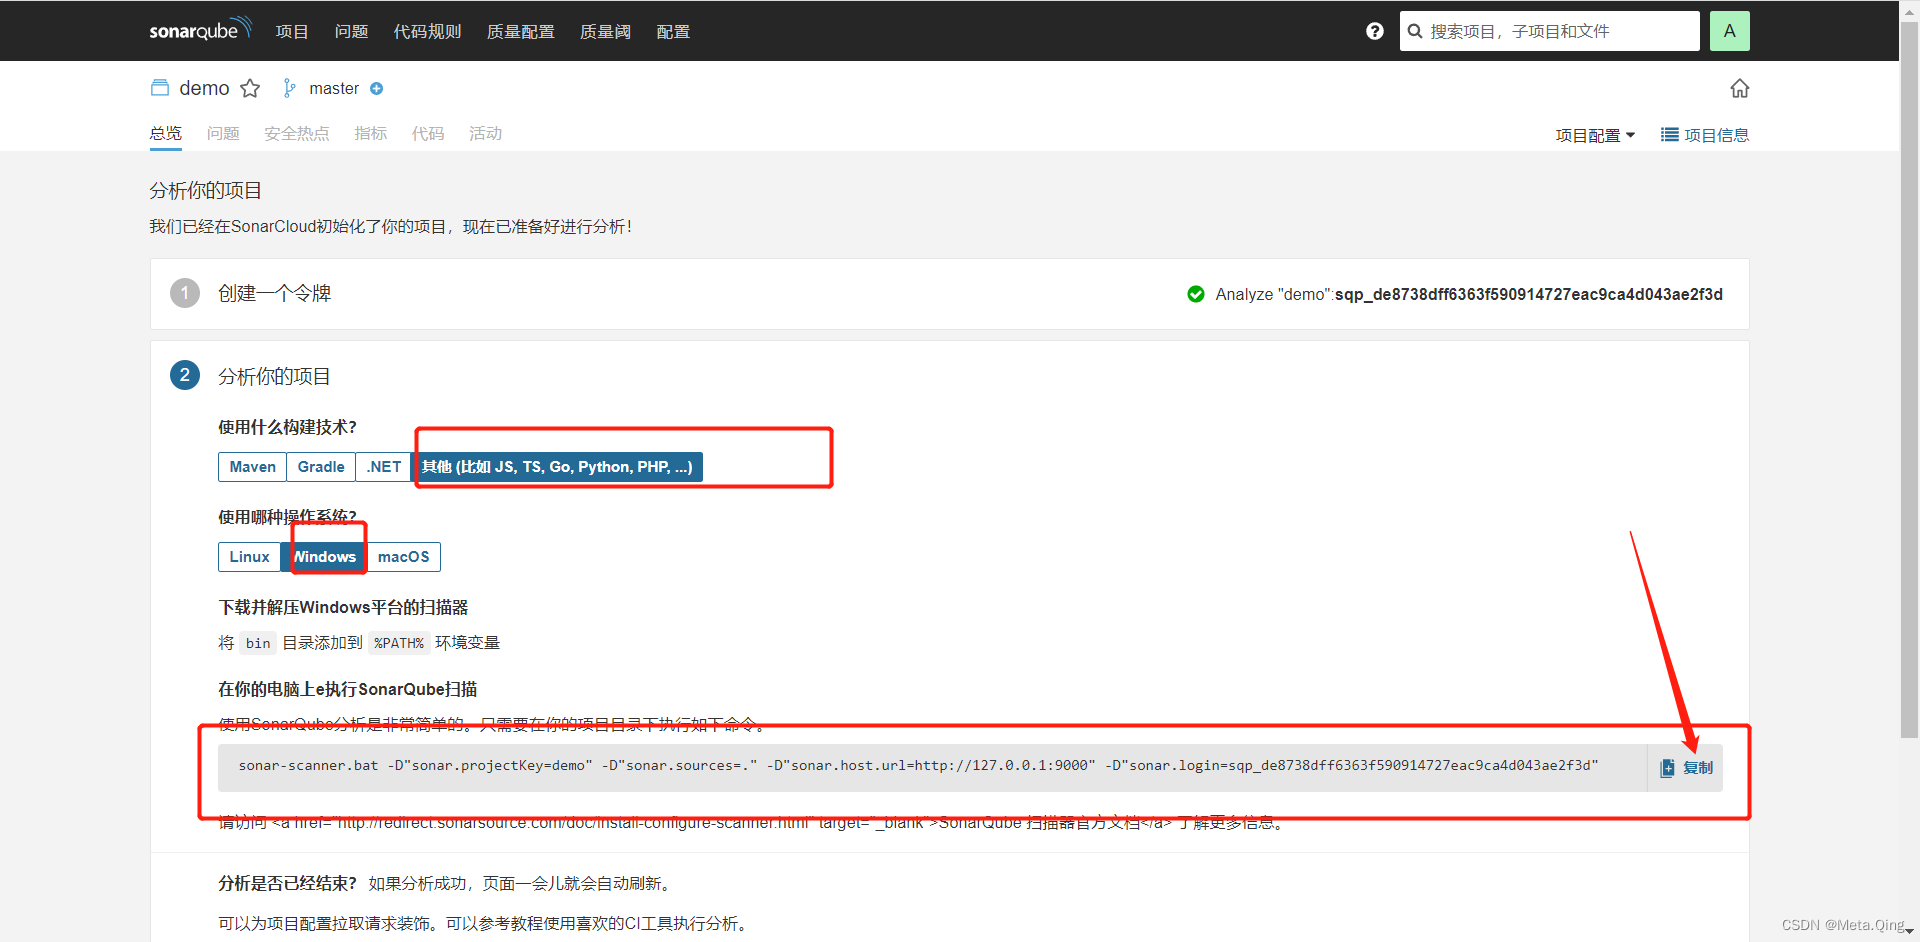Select 其他 (JS, TS, Go, Python, PHP) option

pos(557,467)
